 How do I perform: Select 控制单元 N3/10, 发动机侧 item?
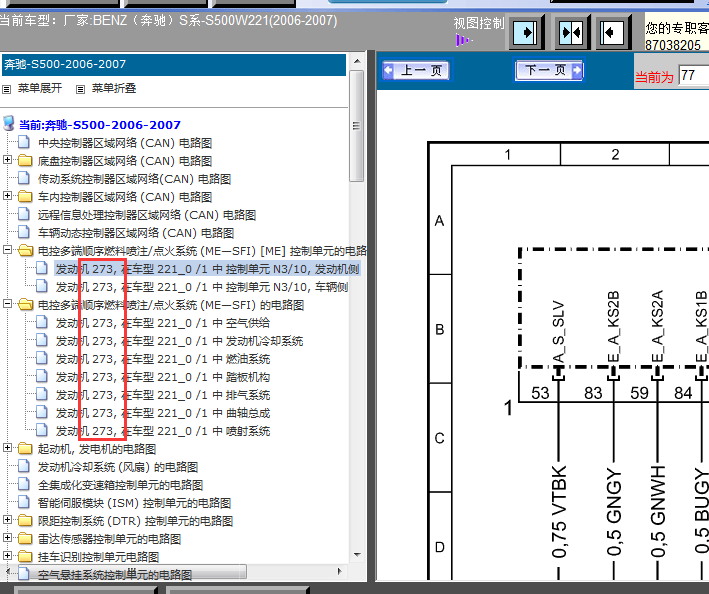coord(208,269)
